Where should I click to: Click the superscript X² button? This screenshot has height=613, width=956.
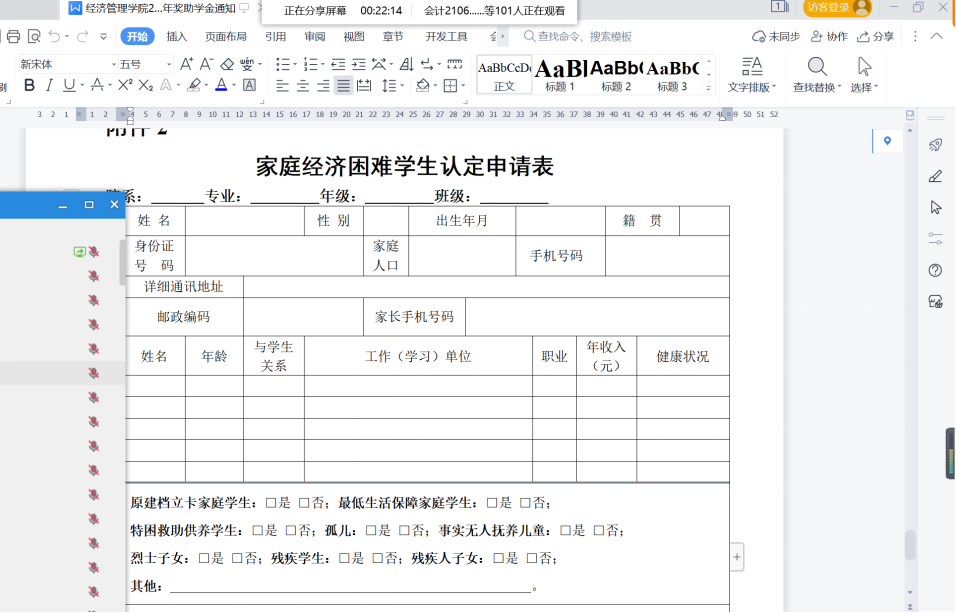click(125, 86)
